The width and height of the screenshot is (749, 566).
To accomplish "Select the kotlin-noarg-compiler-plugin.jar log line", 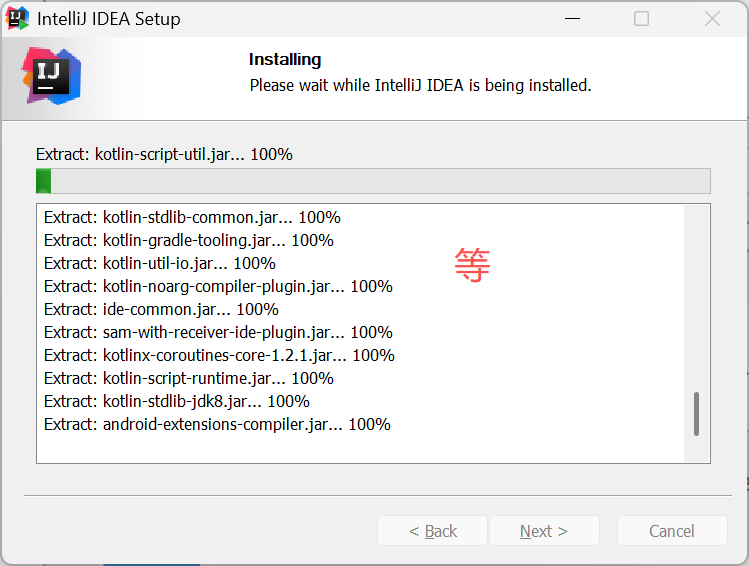I will pyautogui.click(x=218, y=286).
